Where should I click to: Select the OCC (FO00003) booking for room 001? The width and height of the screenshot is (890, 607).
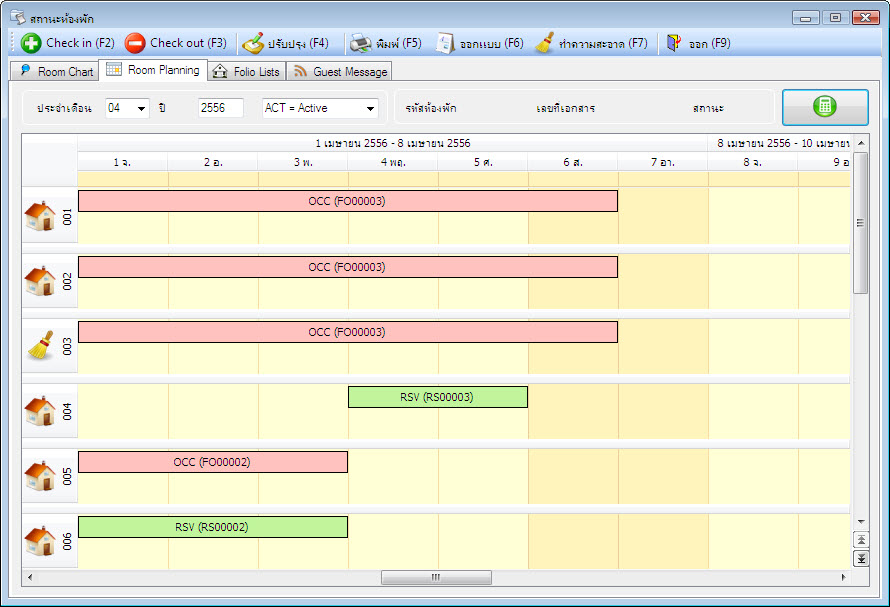(x=348, y=201)
